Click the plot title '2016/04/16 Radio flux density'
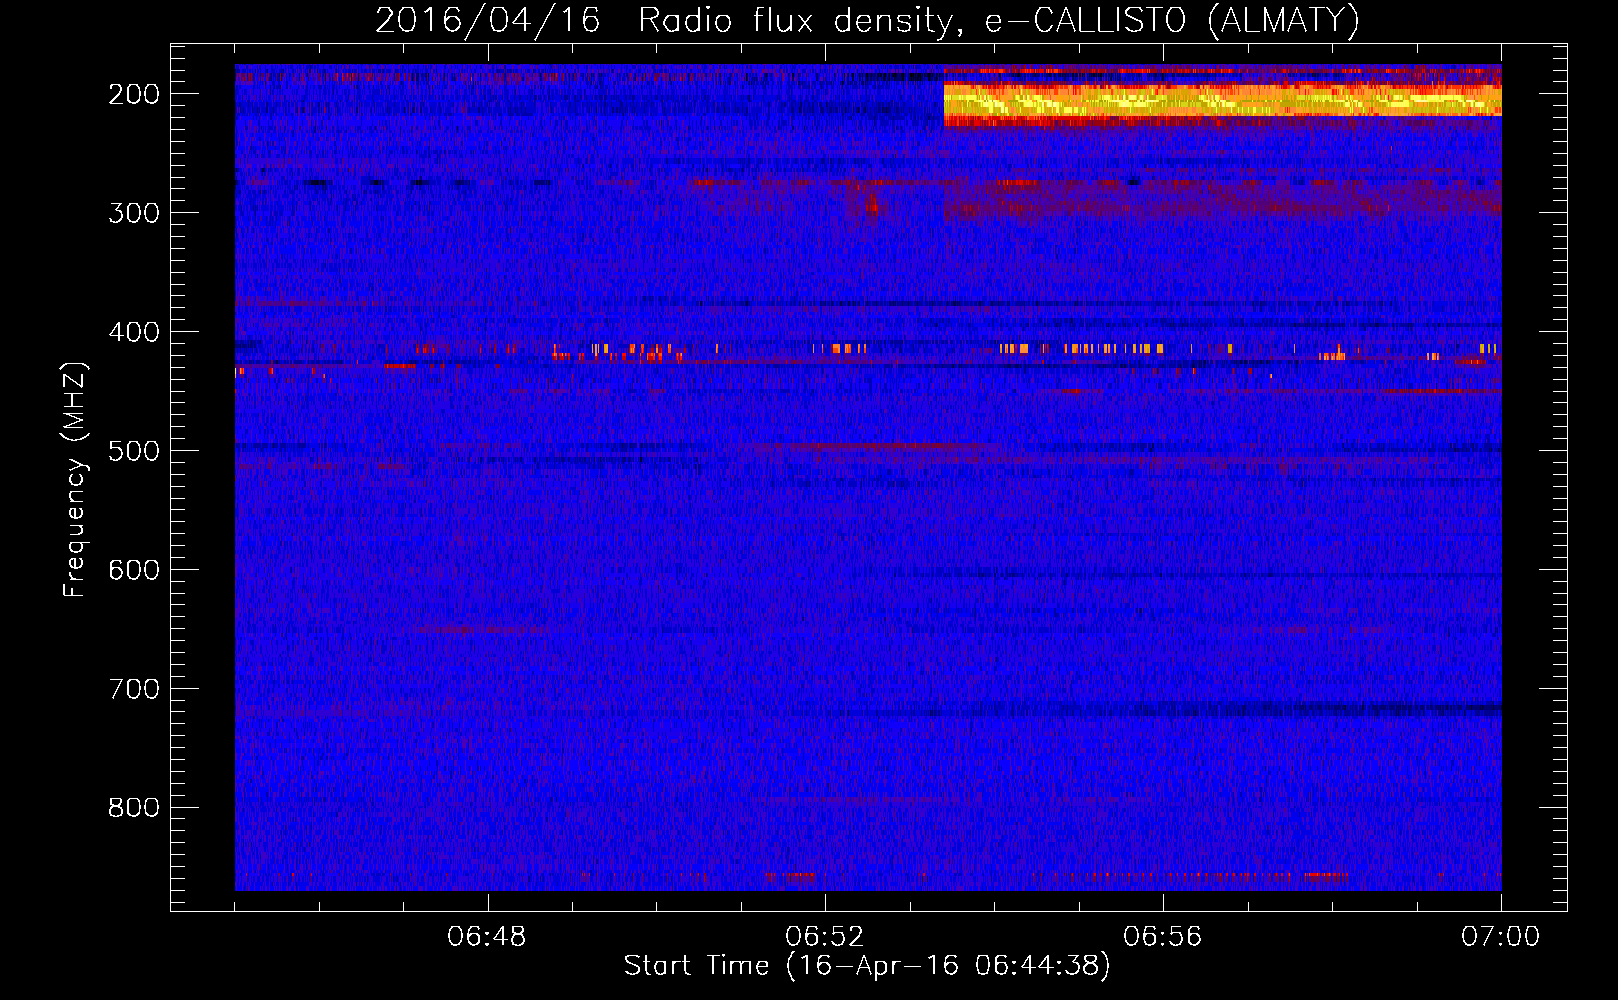 click(x=662, y=20)
